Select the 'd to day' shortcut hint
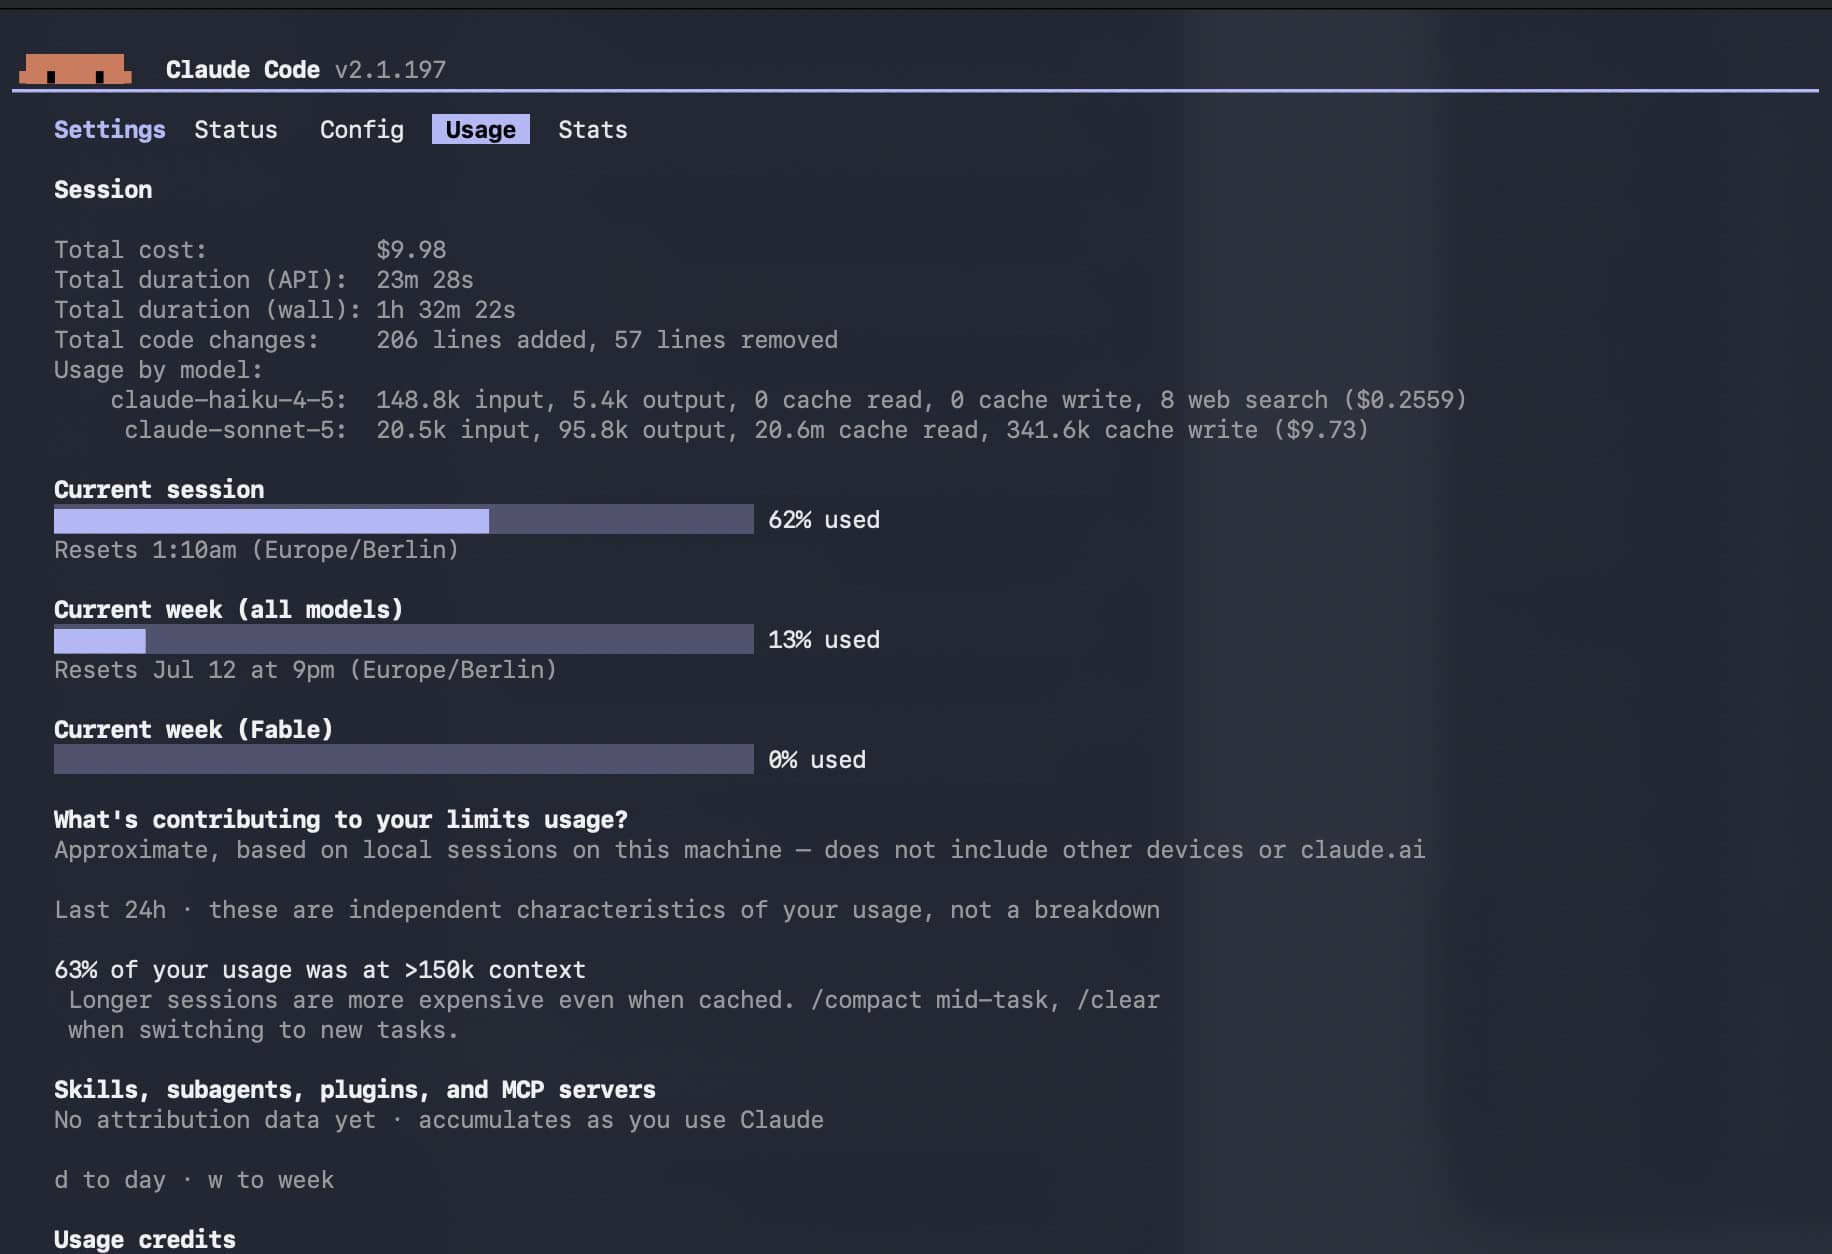The image size is (1832, 1254). coord(110,1180)
